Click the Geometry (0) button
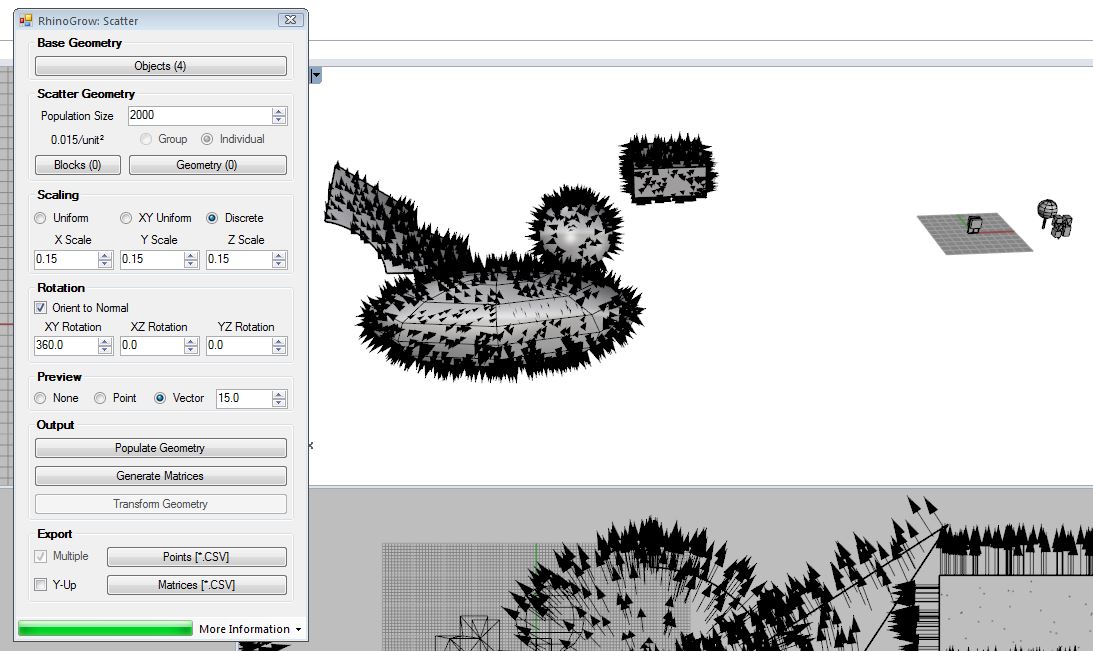Image resolution: width=1093 pixels, height=651 pixels. click(207, 164)
